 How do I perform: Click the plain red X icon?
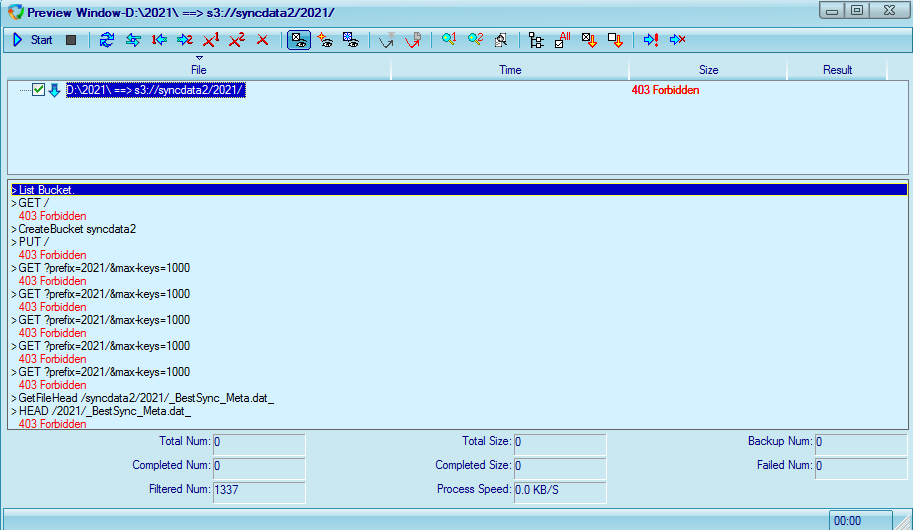pos(263,40)
